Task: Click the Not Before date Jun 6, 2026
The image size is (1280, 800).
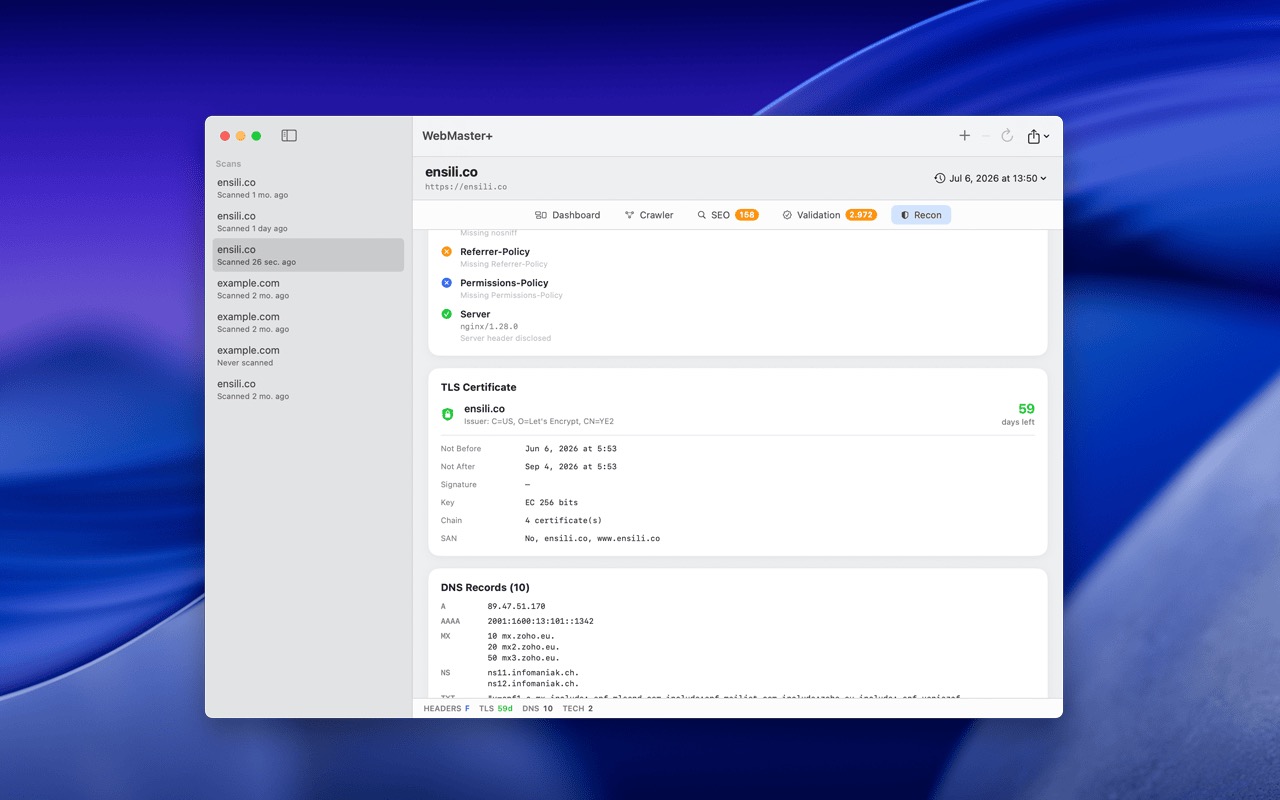Action: pyautogui.click(x=571, y=449)
